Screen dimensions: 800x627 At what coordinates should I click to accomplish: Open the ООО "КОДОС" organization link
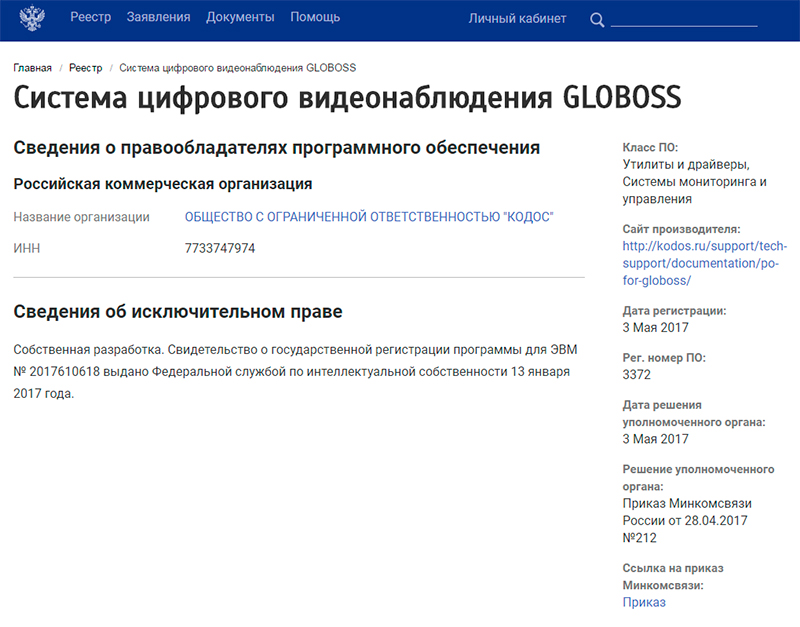369,217
